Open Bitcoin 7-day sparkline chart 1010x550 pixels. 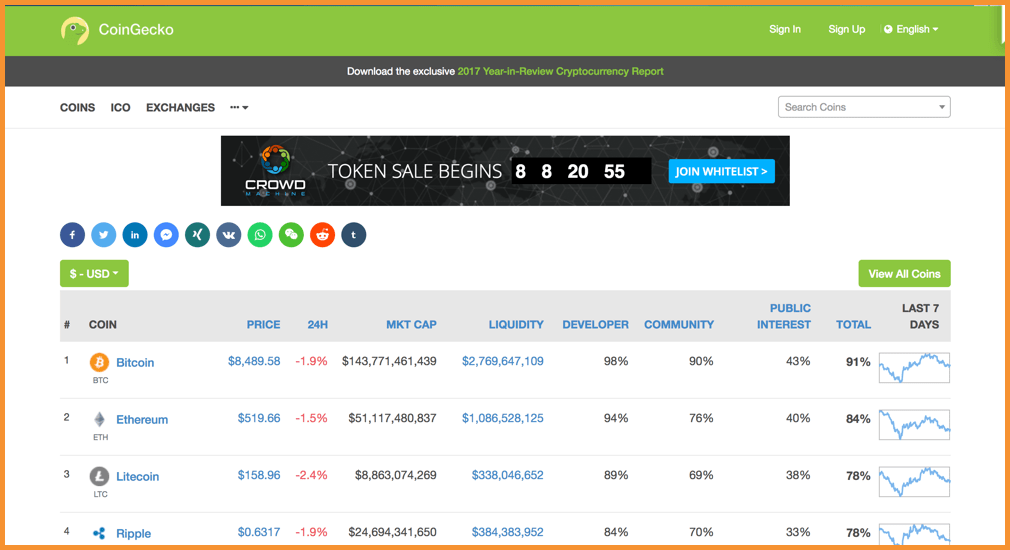pyautogui.click(x=915, y=368)
